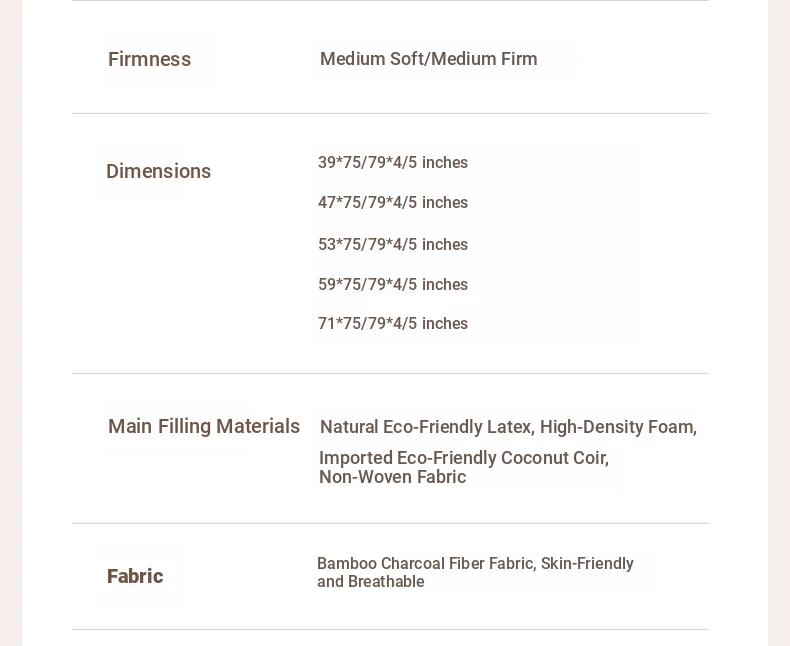
Task: Select the 59*75/79*4/5 inches size
Action: (x=393, y=284)
